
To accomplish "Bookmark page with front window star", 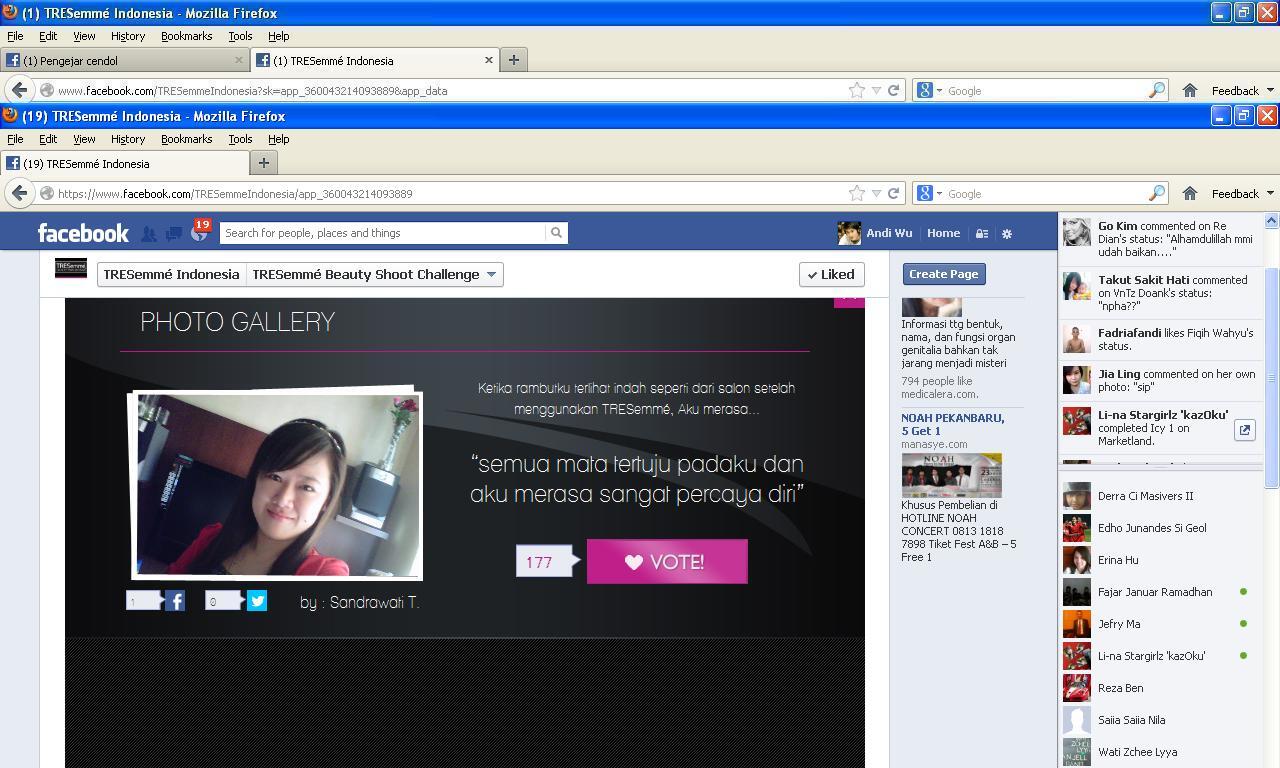I will coord(857,193).
